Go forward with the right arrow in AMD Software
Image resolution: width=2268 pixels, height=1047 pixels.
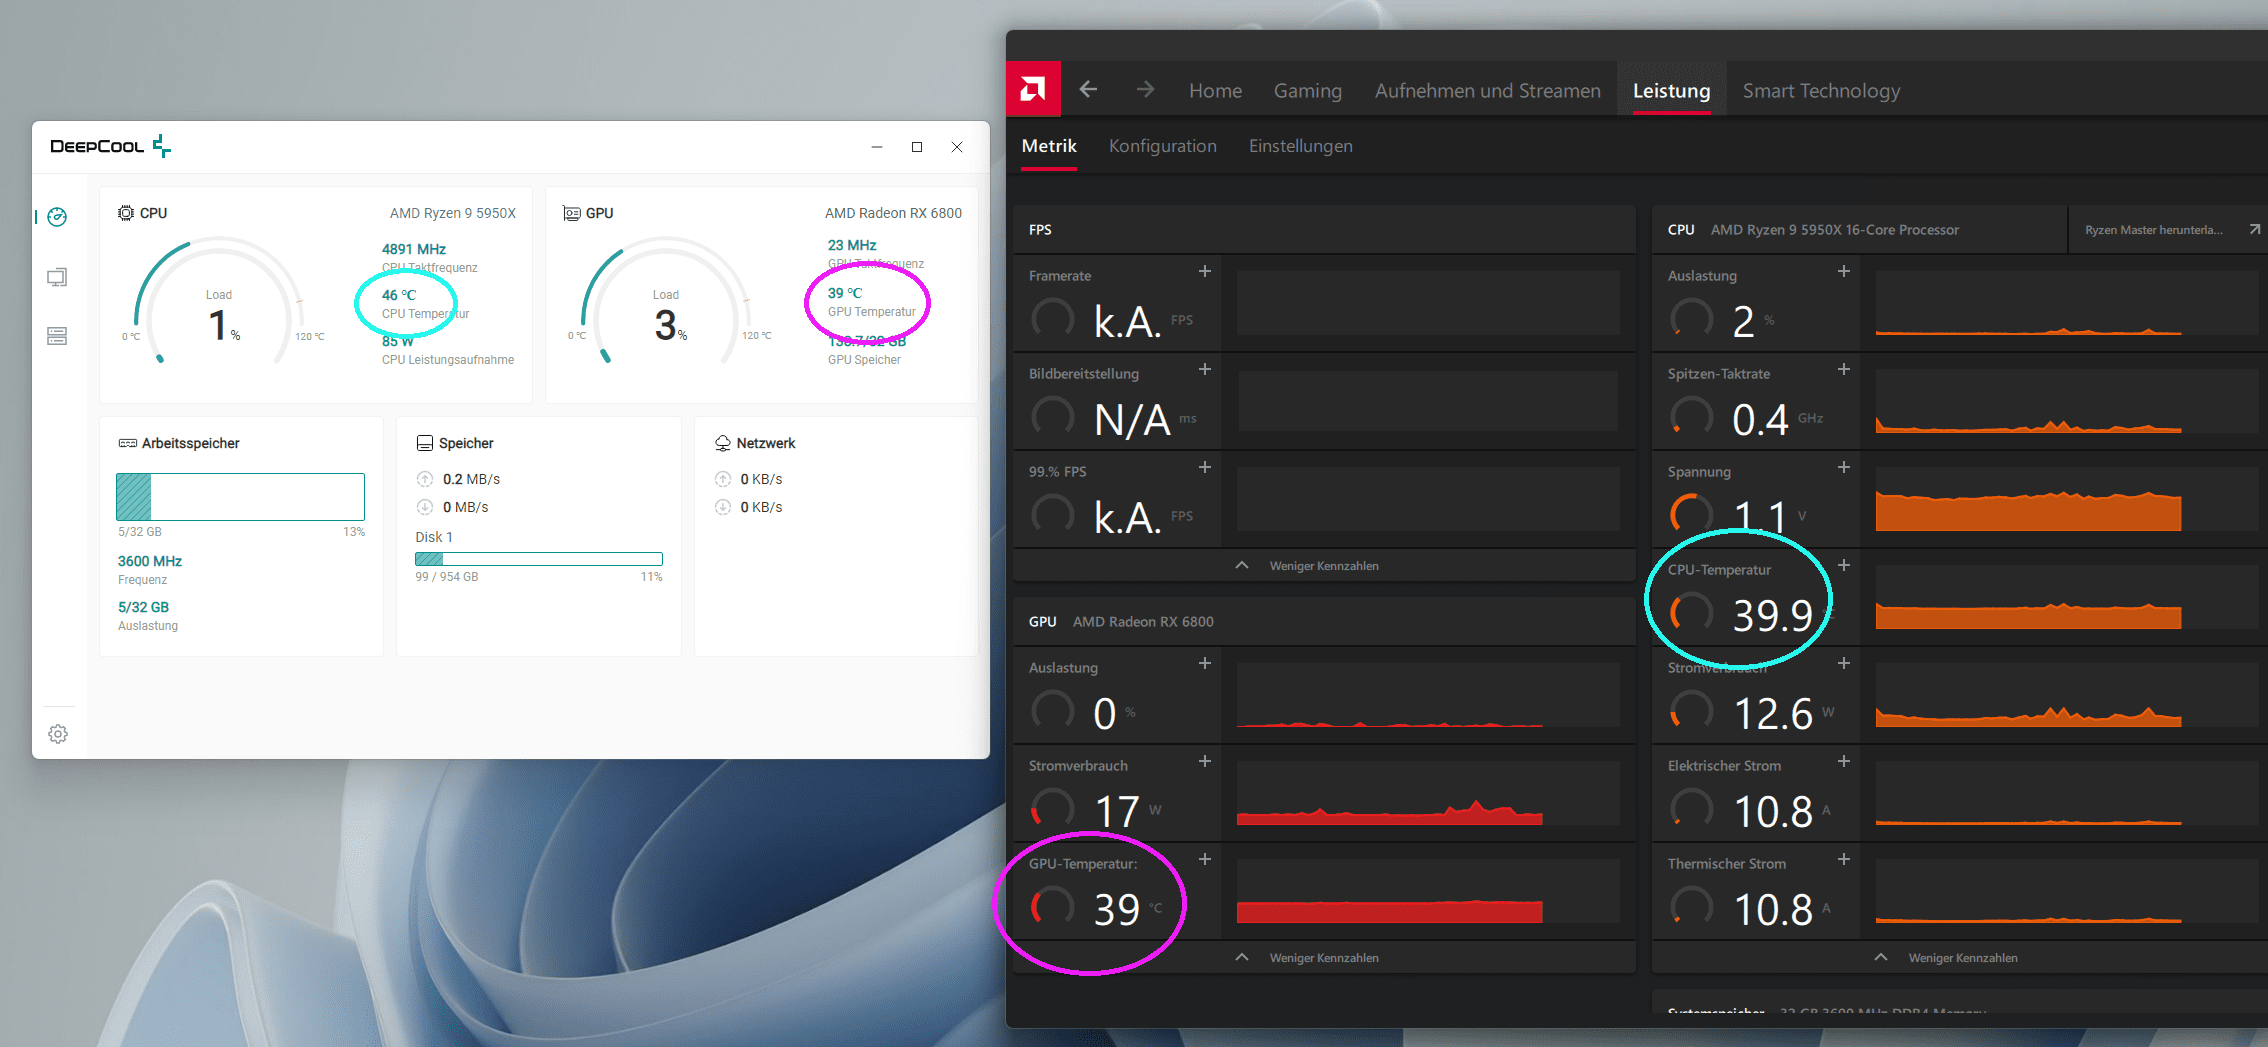(x=1145, y=90)
